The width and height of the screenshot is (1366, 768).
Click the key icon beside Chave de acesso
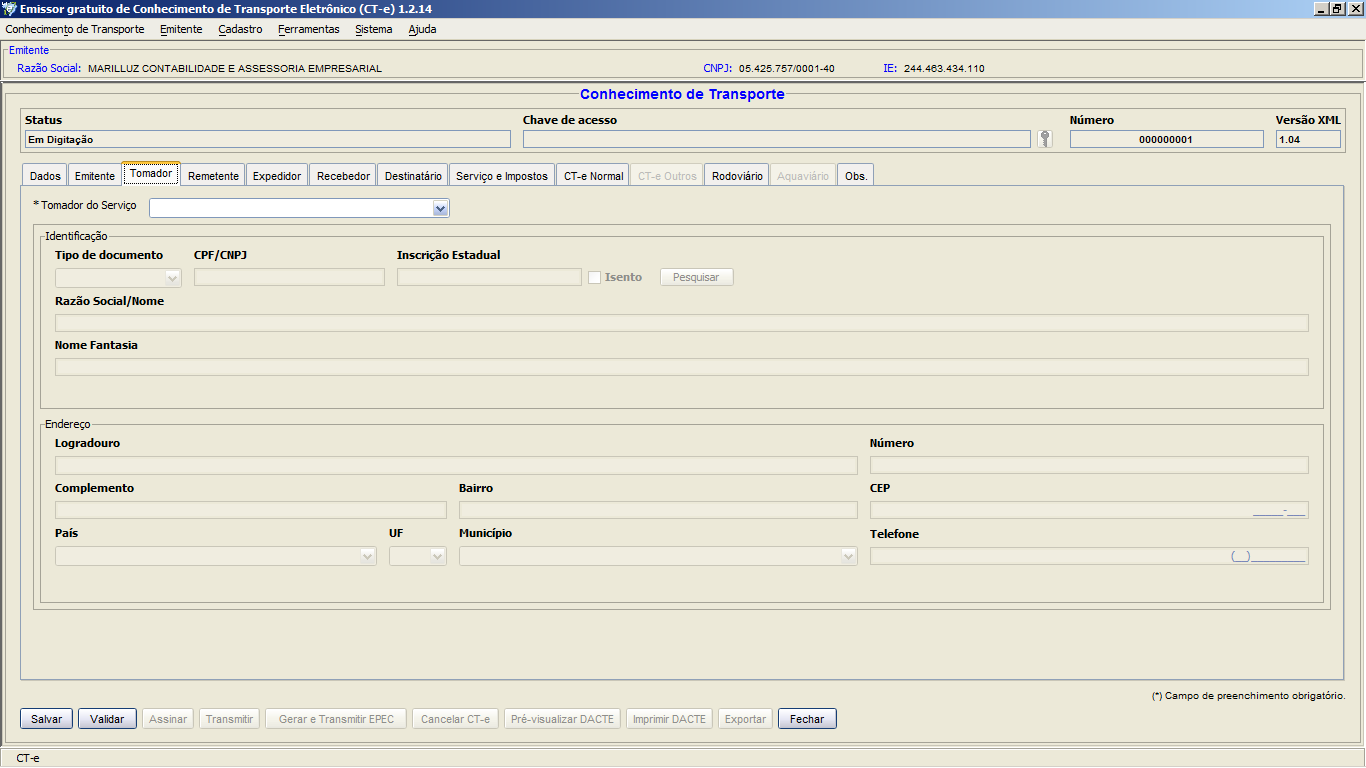coord(1045,139)
